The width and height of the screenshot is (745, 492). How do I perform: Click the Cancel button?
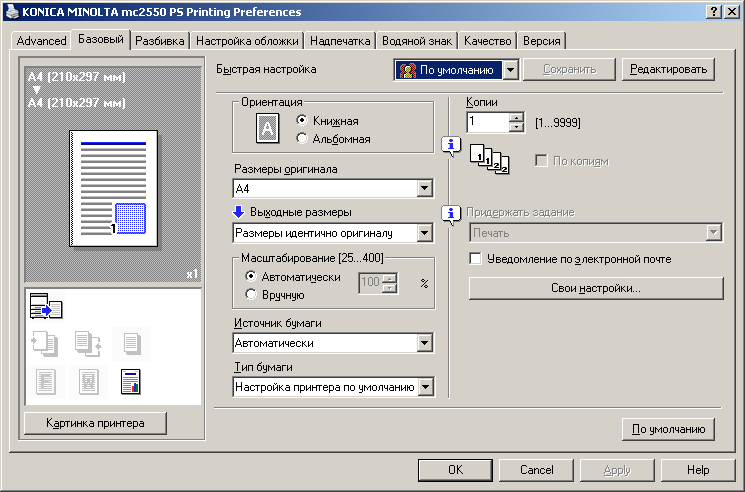coord(536,470)
